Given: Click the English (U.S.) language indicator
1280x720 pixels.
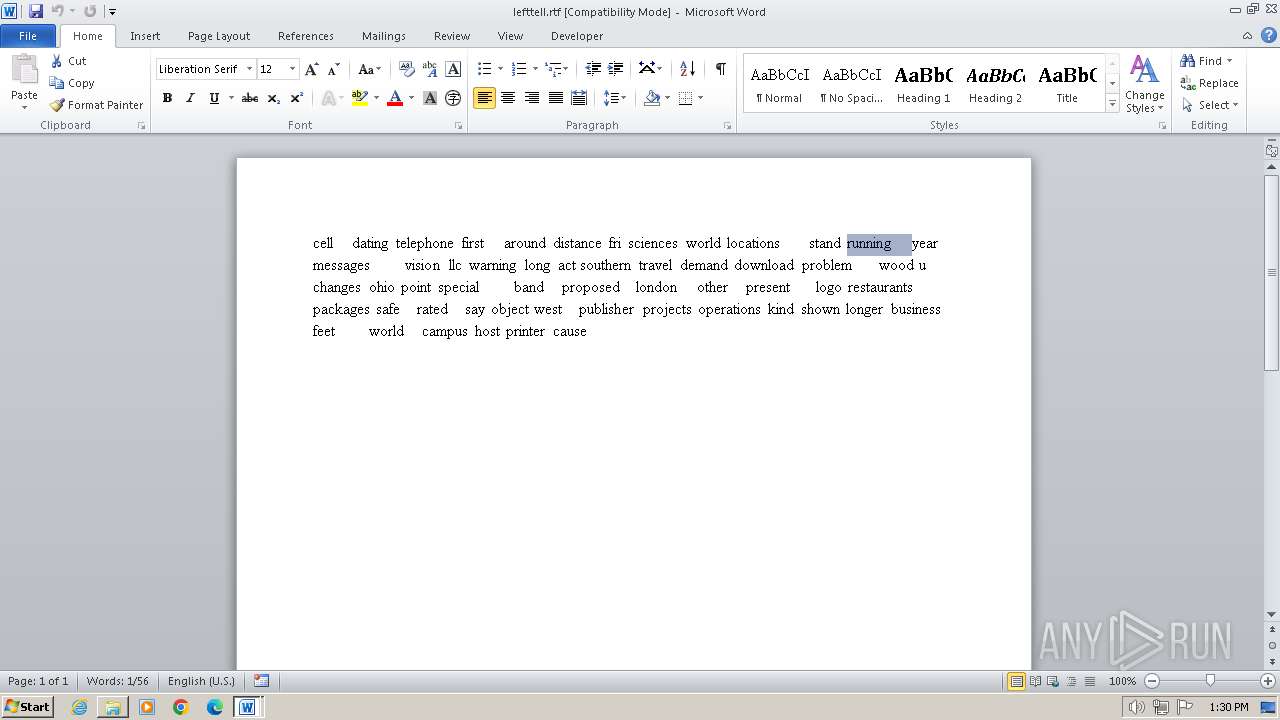Looking at the screenshot, I should (201, 681).
